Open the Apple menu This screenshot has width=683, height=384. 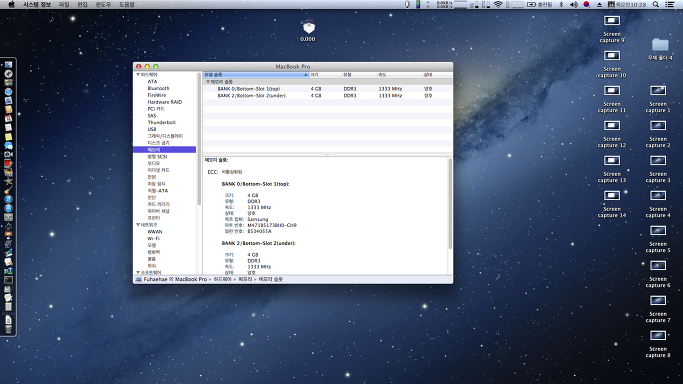point(12,4)
